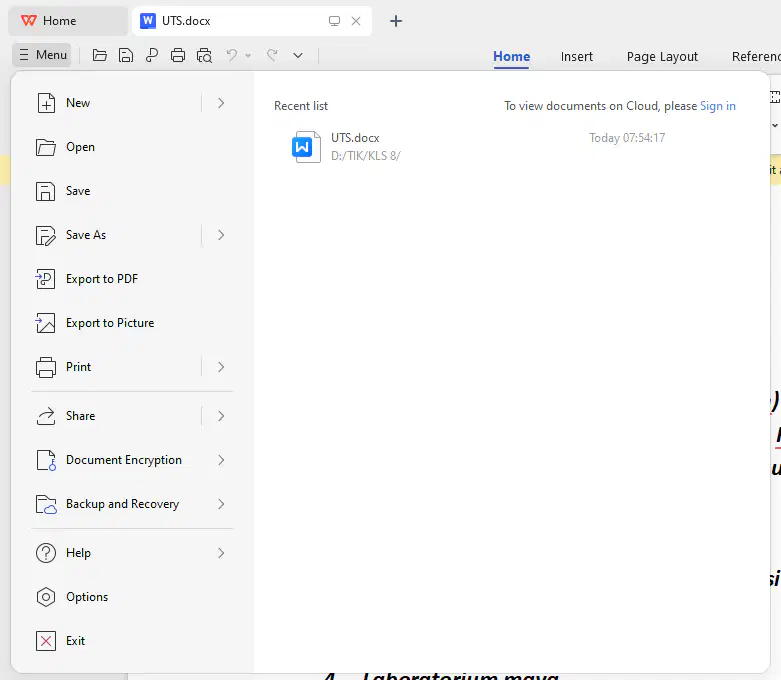The width and height of the screenshot is (781, 680).
Task: Open the Menu button dropdown
Action: coord(42,55)
